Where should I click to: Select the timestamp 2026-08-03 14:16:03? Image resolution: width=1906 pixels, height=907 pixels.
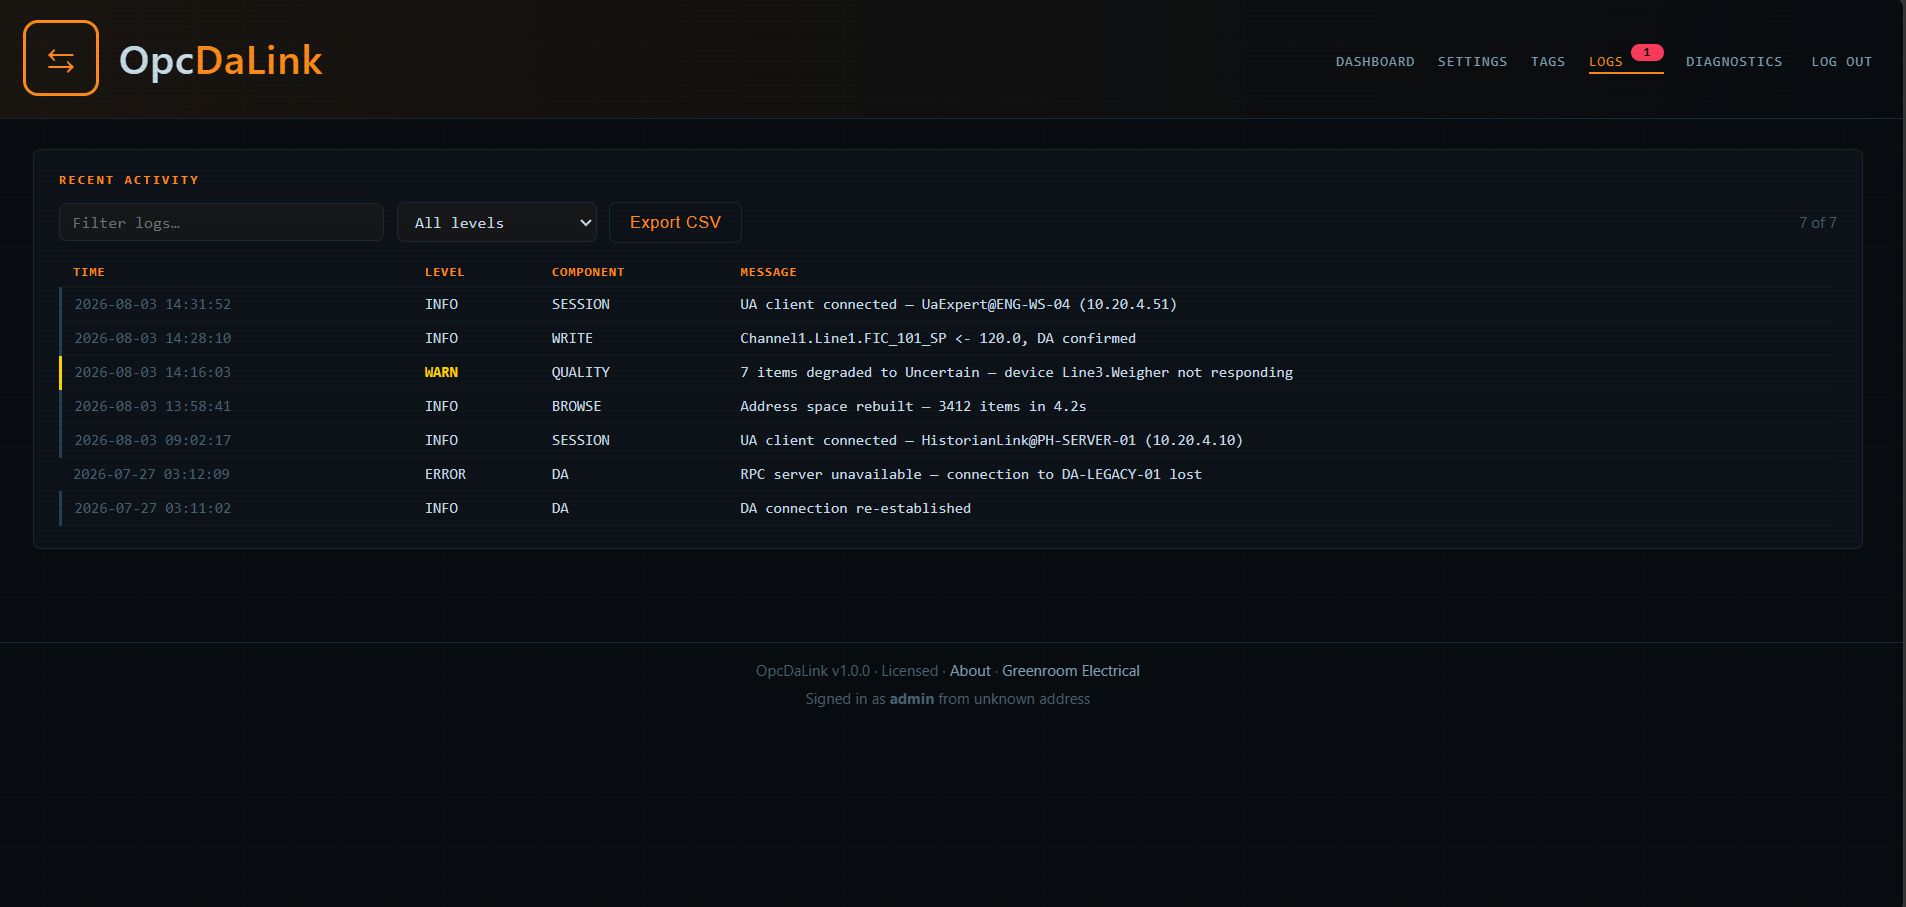tap(153, 372)
